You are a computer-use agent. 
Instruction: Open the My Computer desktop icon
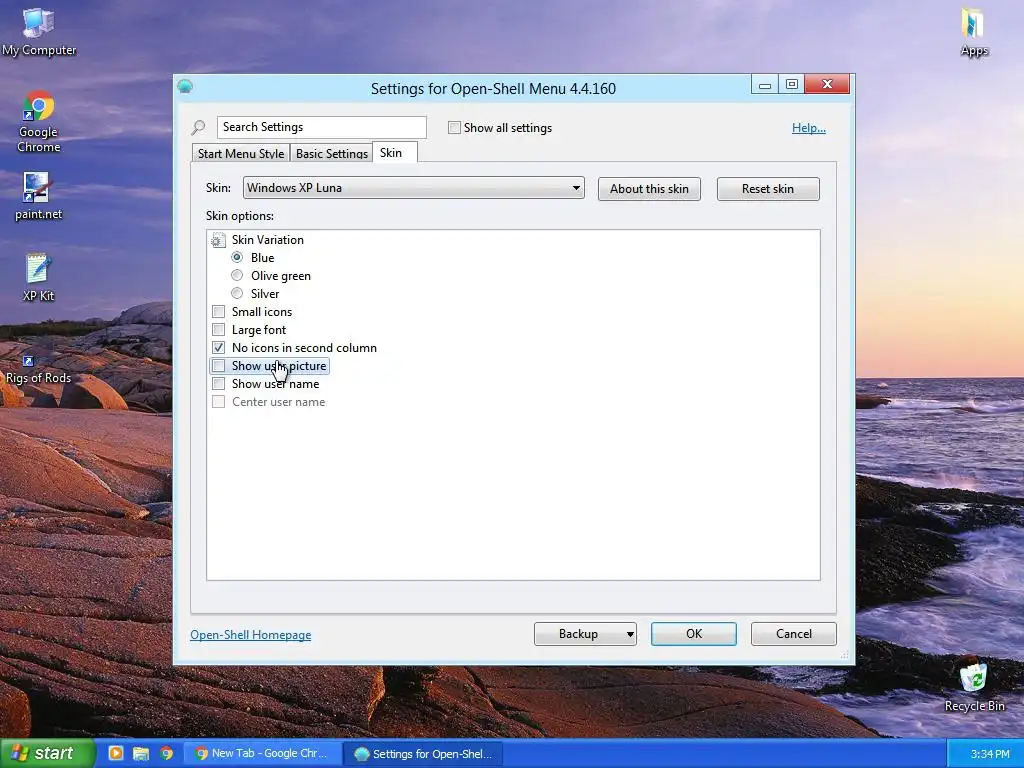coord(39,31)
